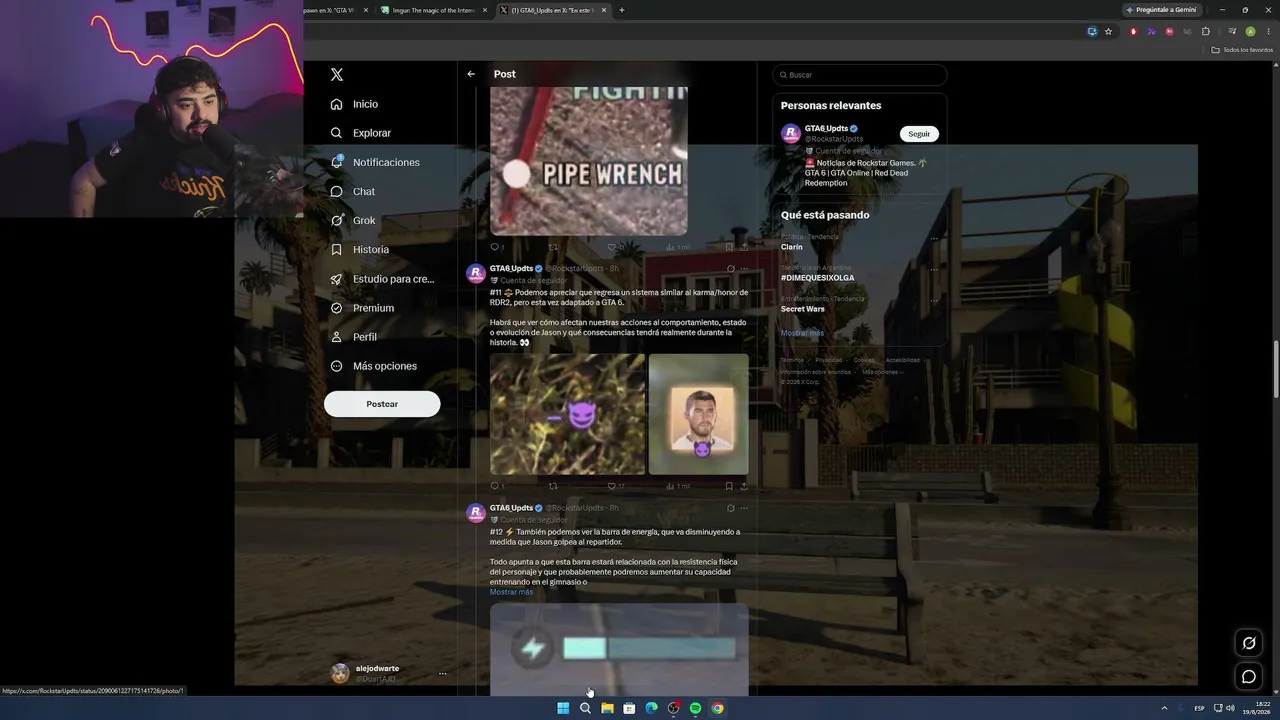Open the X logo home link
The width and height of the screenshot is (1280, 720).
(337, 75)
